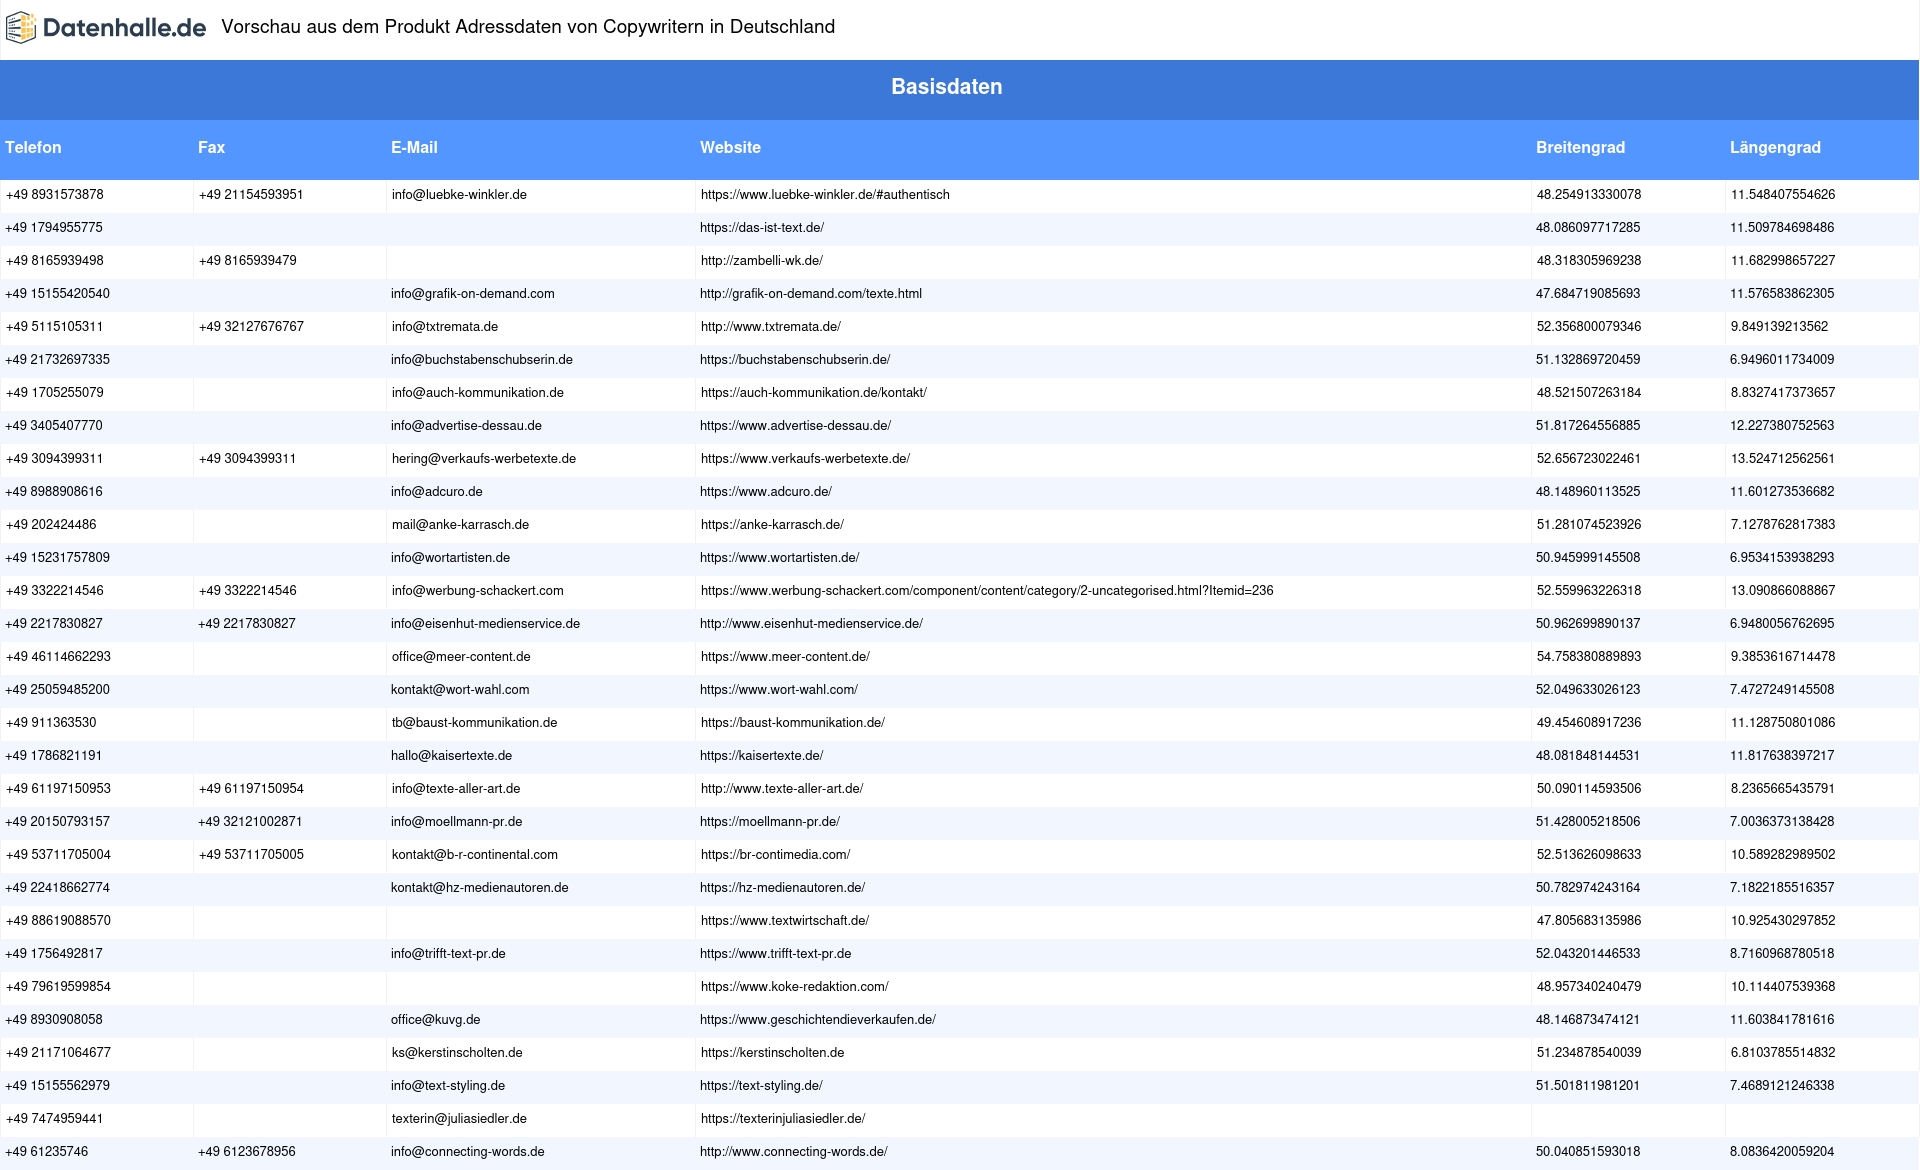This screenshot has width=1920, height=1170.
Task: Click the Telefon column header
Action: tap(33, 148)
